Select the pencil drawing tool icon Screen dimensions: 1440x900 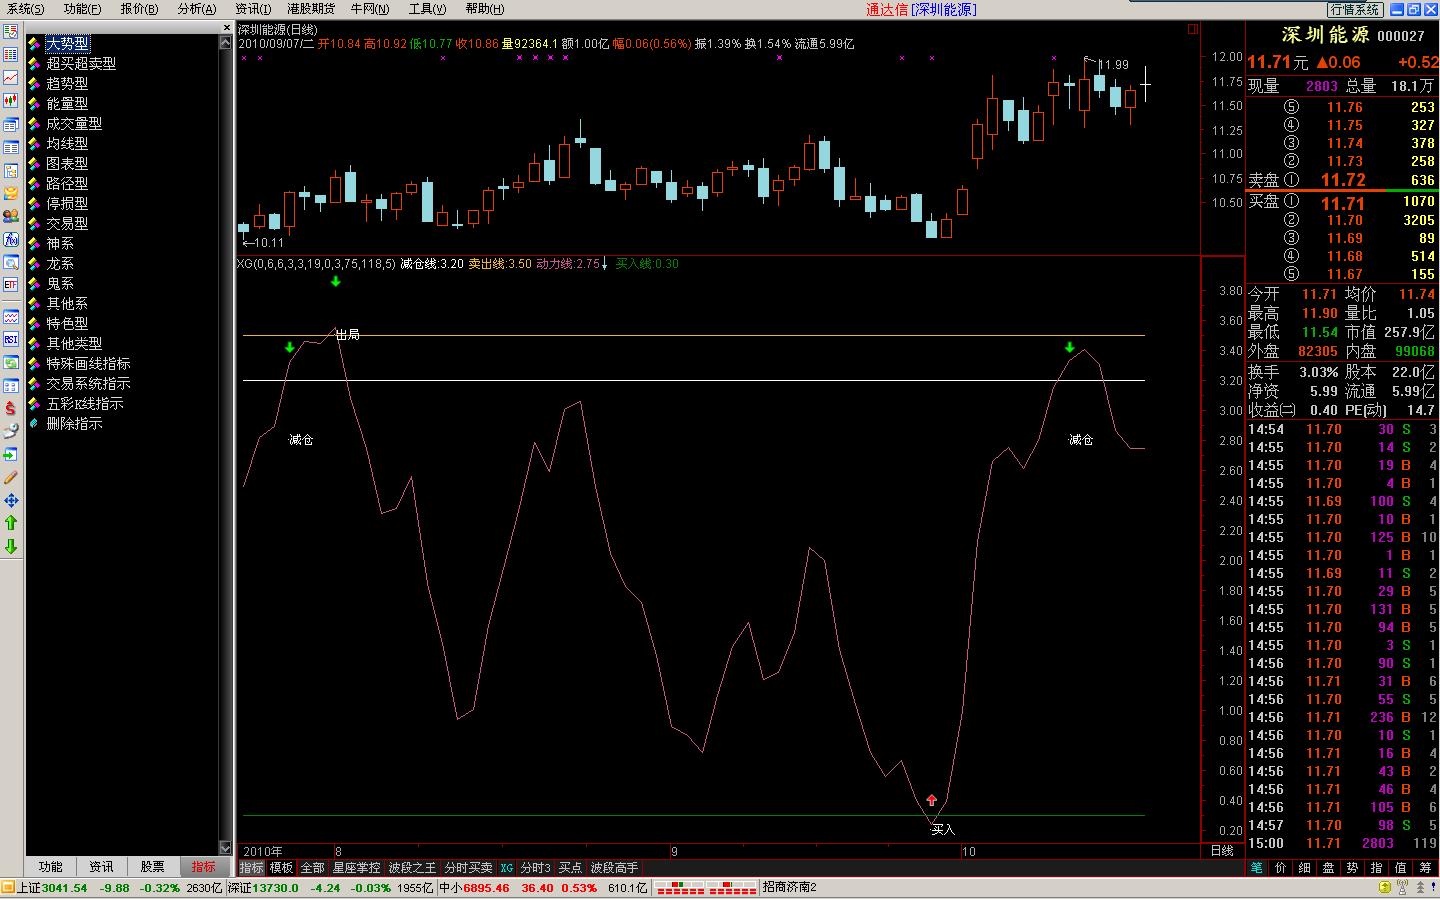pos(11,477)
